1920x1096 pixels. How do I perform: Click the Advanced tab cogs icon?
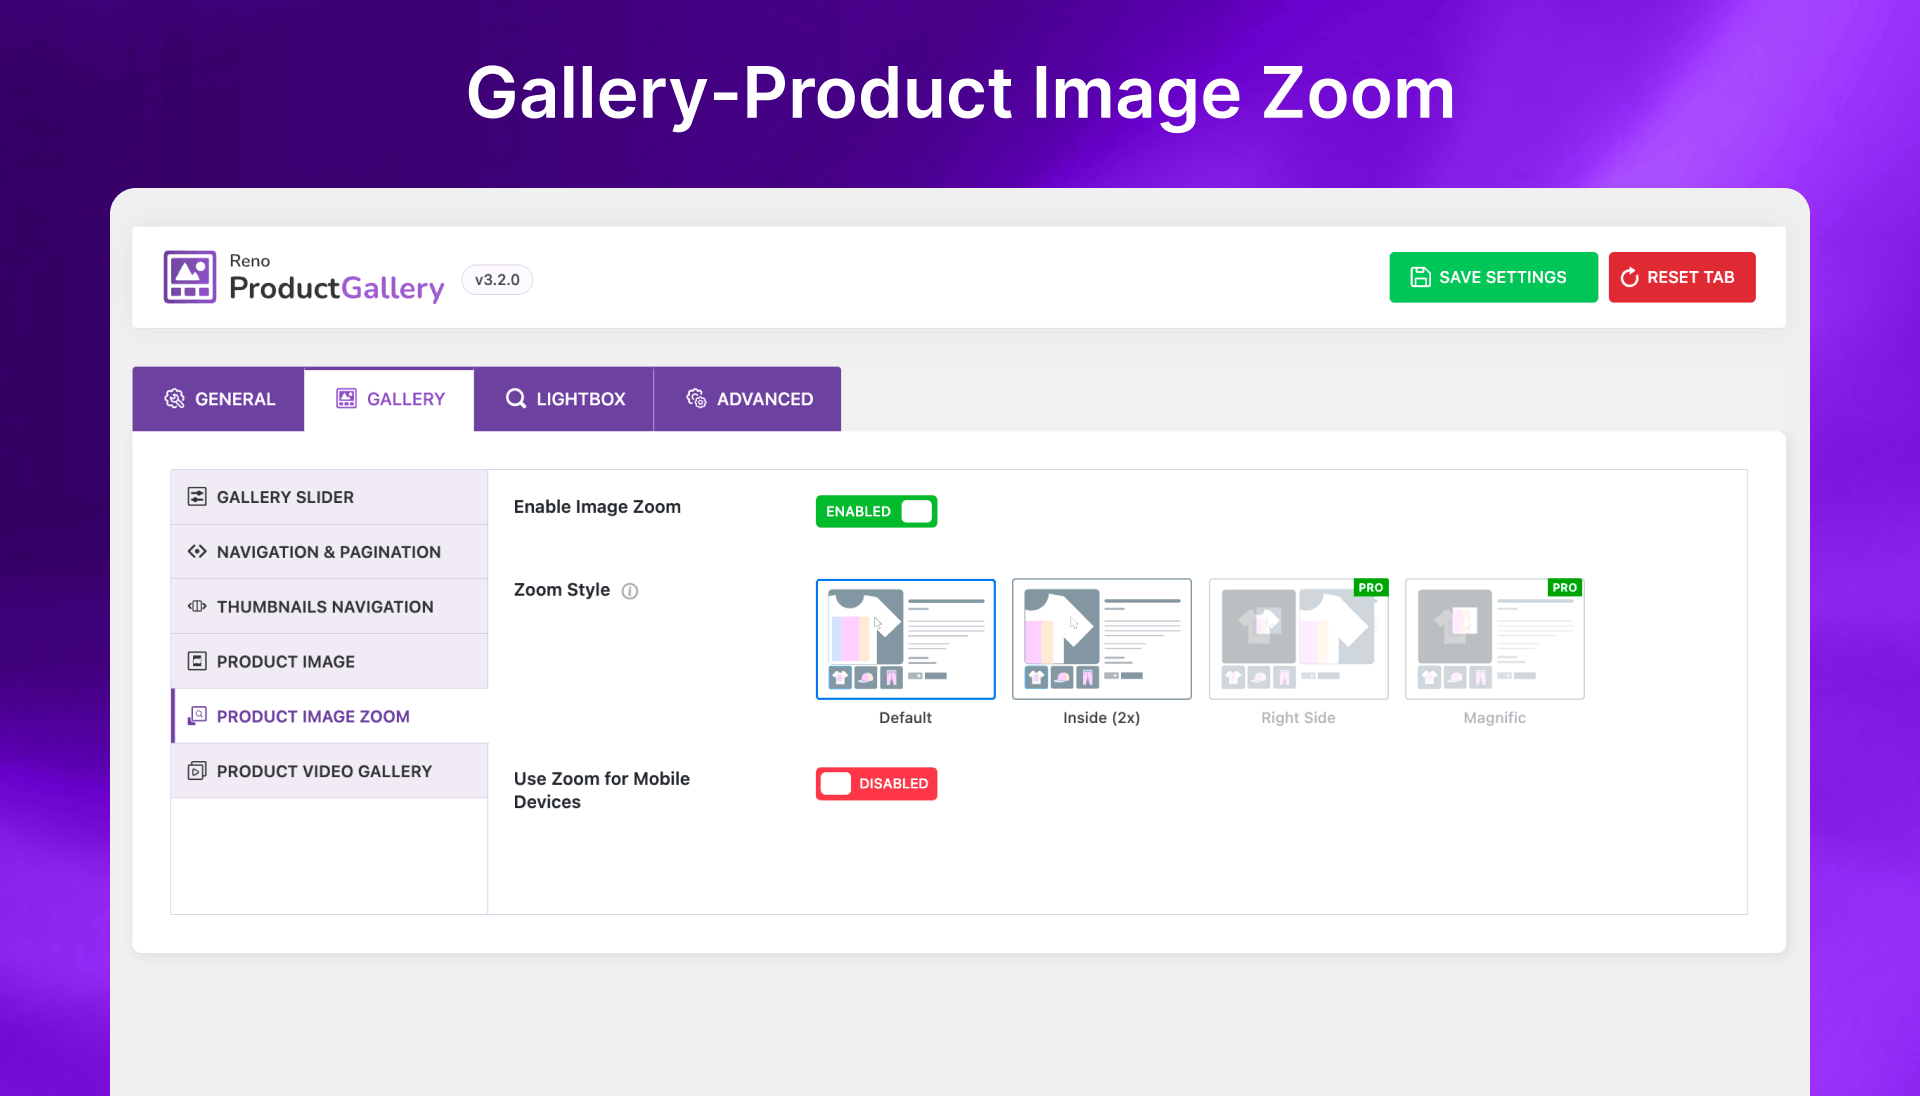click(696, 399)
